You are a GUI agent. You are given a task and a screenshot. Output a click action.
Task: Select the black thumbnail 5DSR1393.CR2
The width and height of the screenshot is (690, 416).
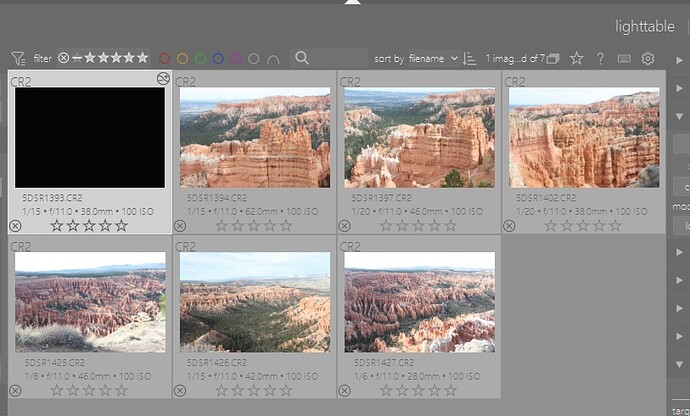pyautogui.click(x=90, y=137)
